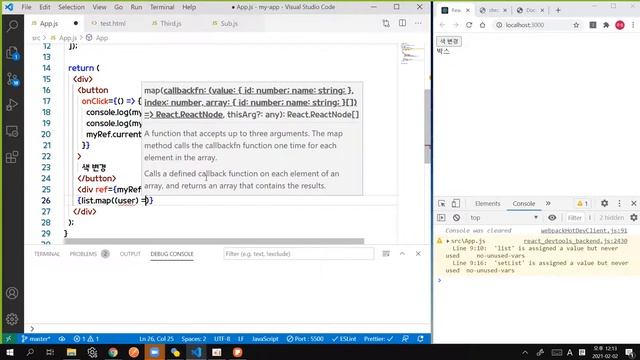Activate DevTools inspect element picker

[442, 203]
